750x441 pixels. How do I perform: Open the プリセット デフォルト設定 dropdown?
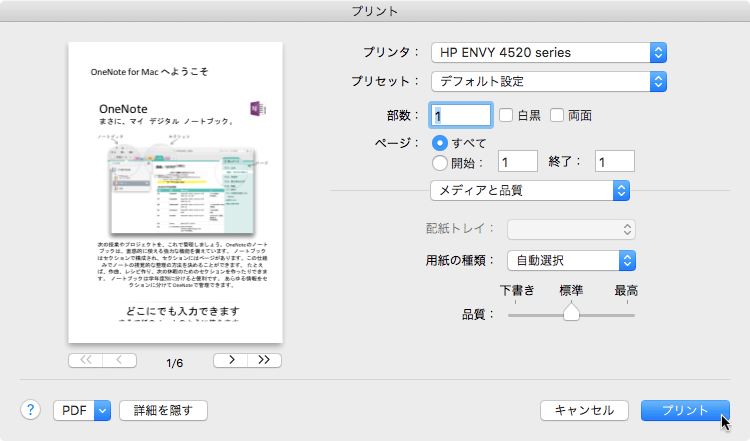(549, 82)
